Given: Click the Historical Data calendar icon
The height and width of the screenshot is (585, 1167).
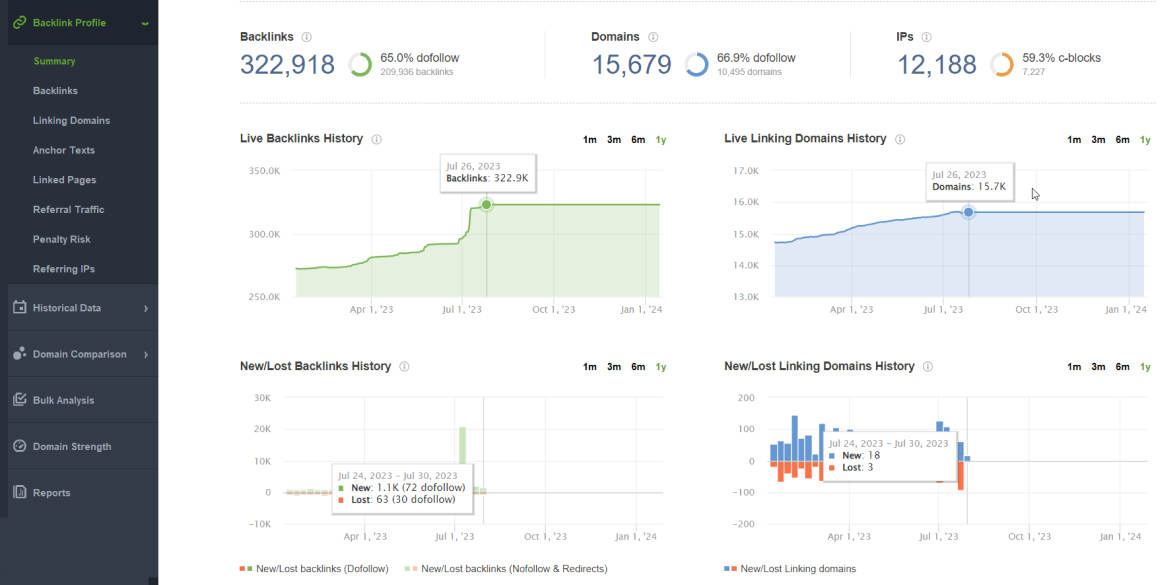Looking at the screenshot, I should tap(19, 308).
